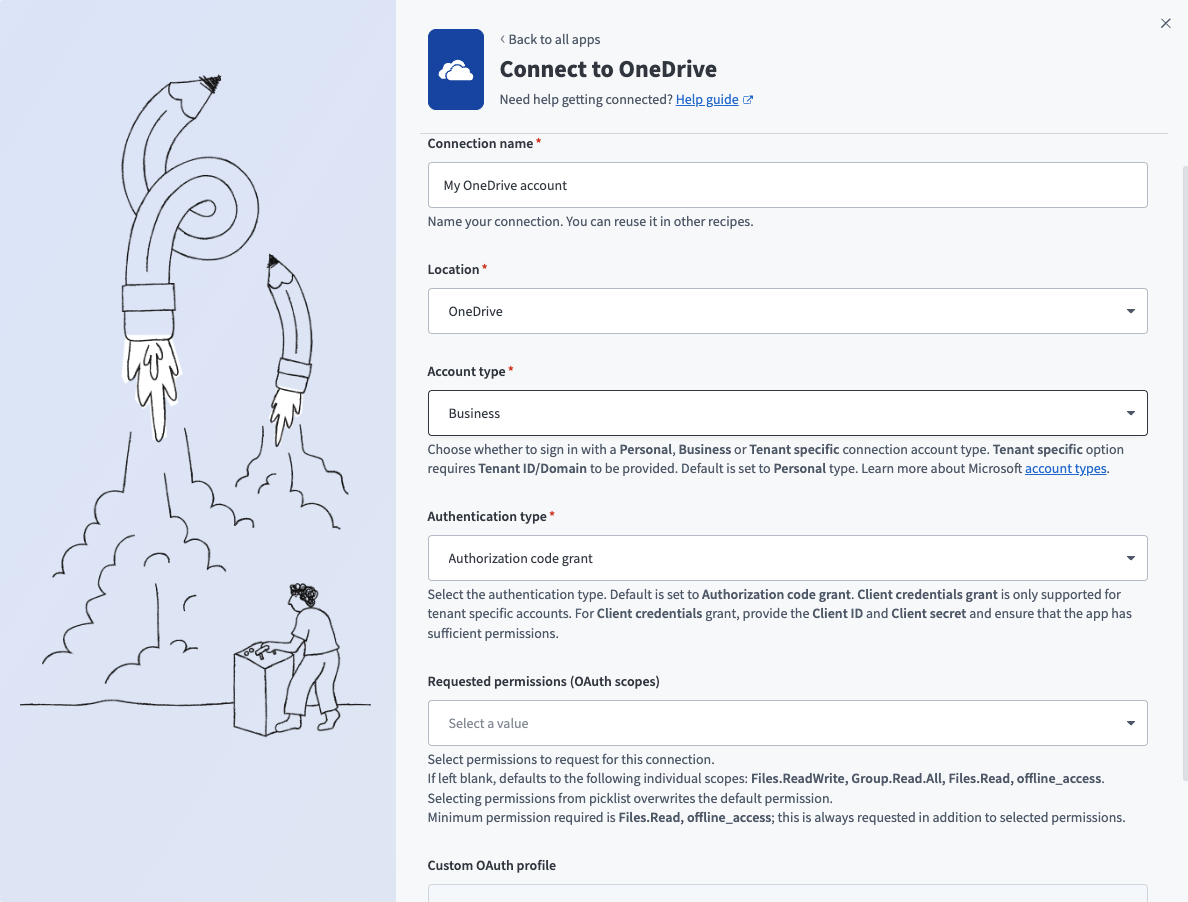
Task: Click the "Account type" label
Action: [x=466, y=371]
